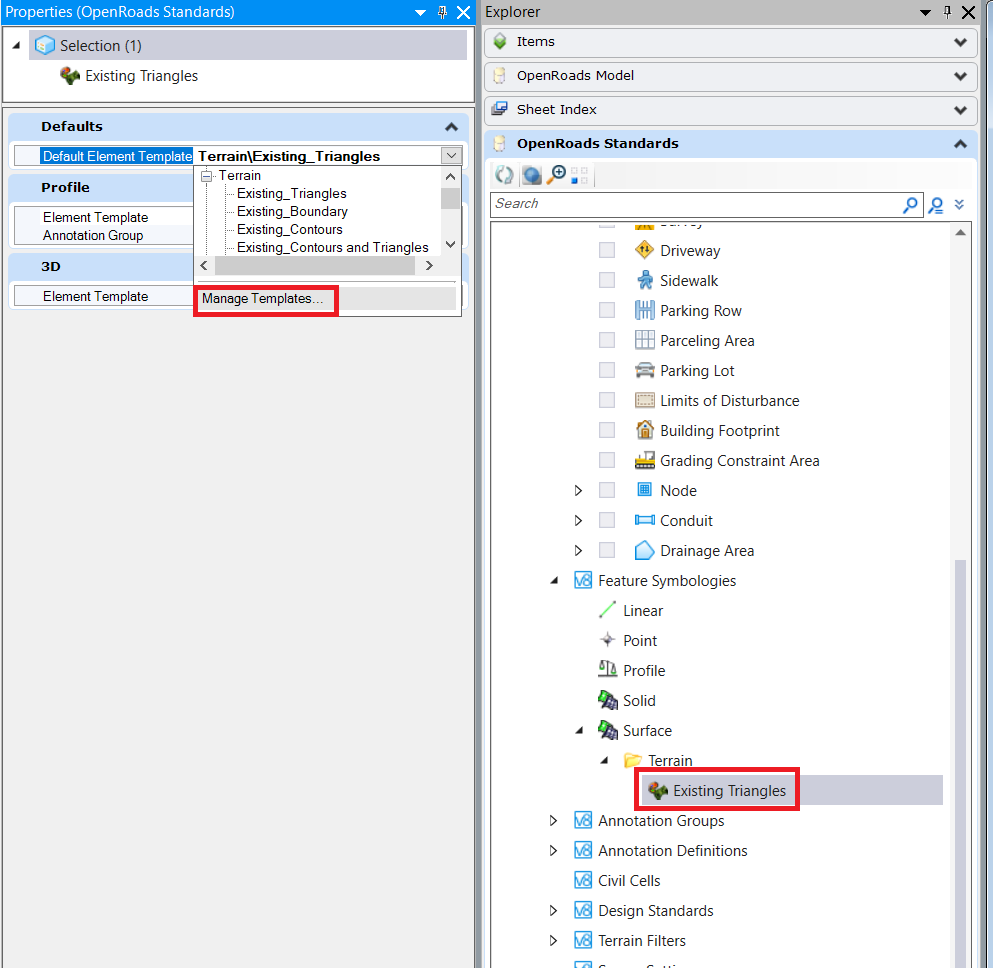Click the Civil Cells V8 icon
Viewport: 993px width, 968px height.
(x=583, y=880)
